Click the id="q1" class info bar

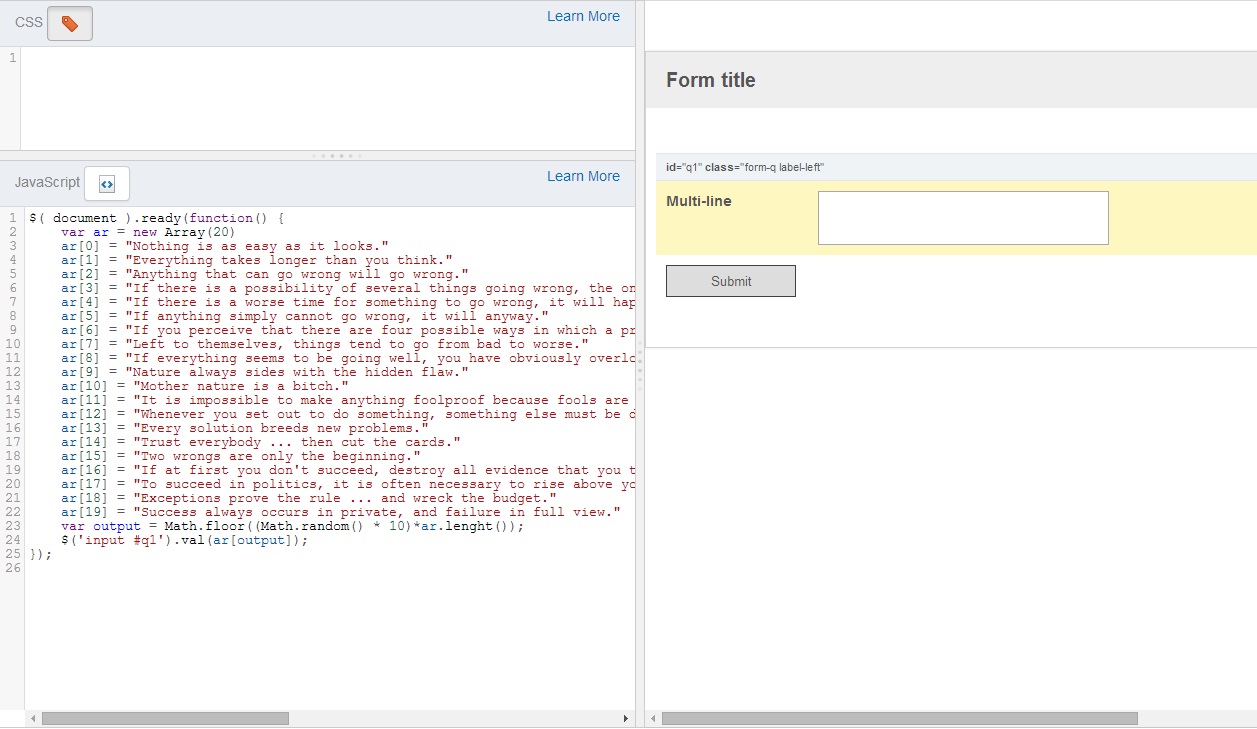745,167
